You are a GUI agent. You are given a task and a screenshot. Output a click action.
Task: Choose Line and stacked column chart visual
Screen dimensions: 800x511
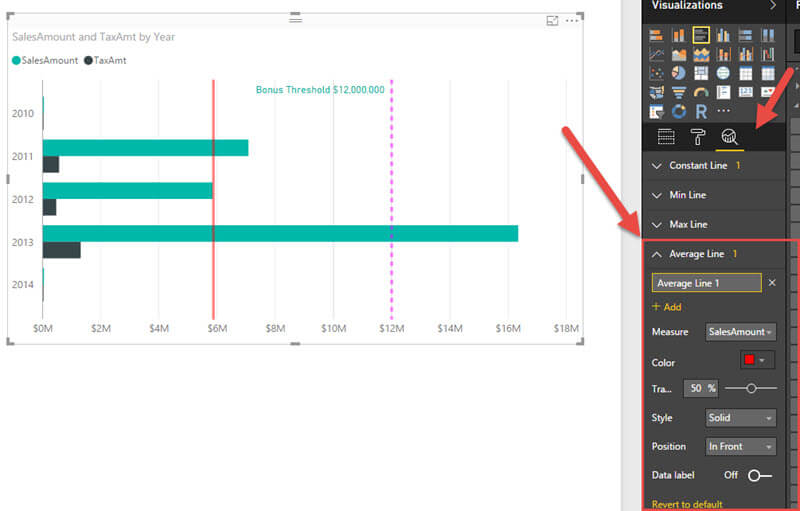(x=723, y=54)
